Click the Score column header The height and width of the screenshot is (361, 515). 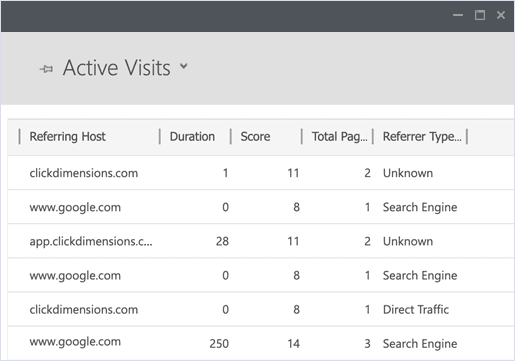pos(255,137)
